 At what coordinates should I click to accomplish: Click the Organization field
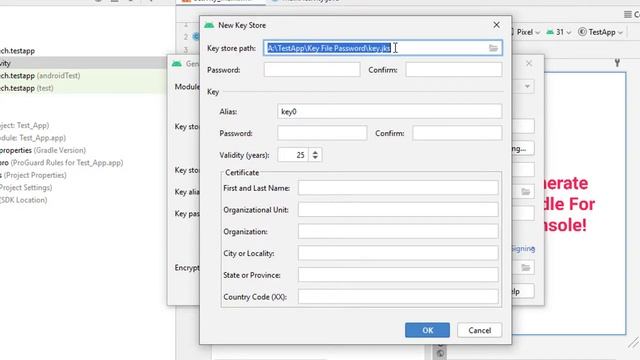398,231
